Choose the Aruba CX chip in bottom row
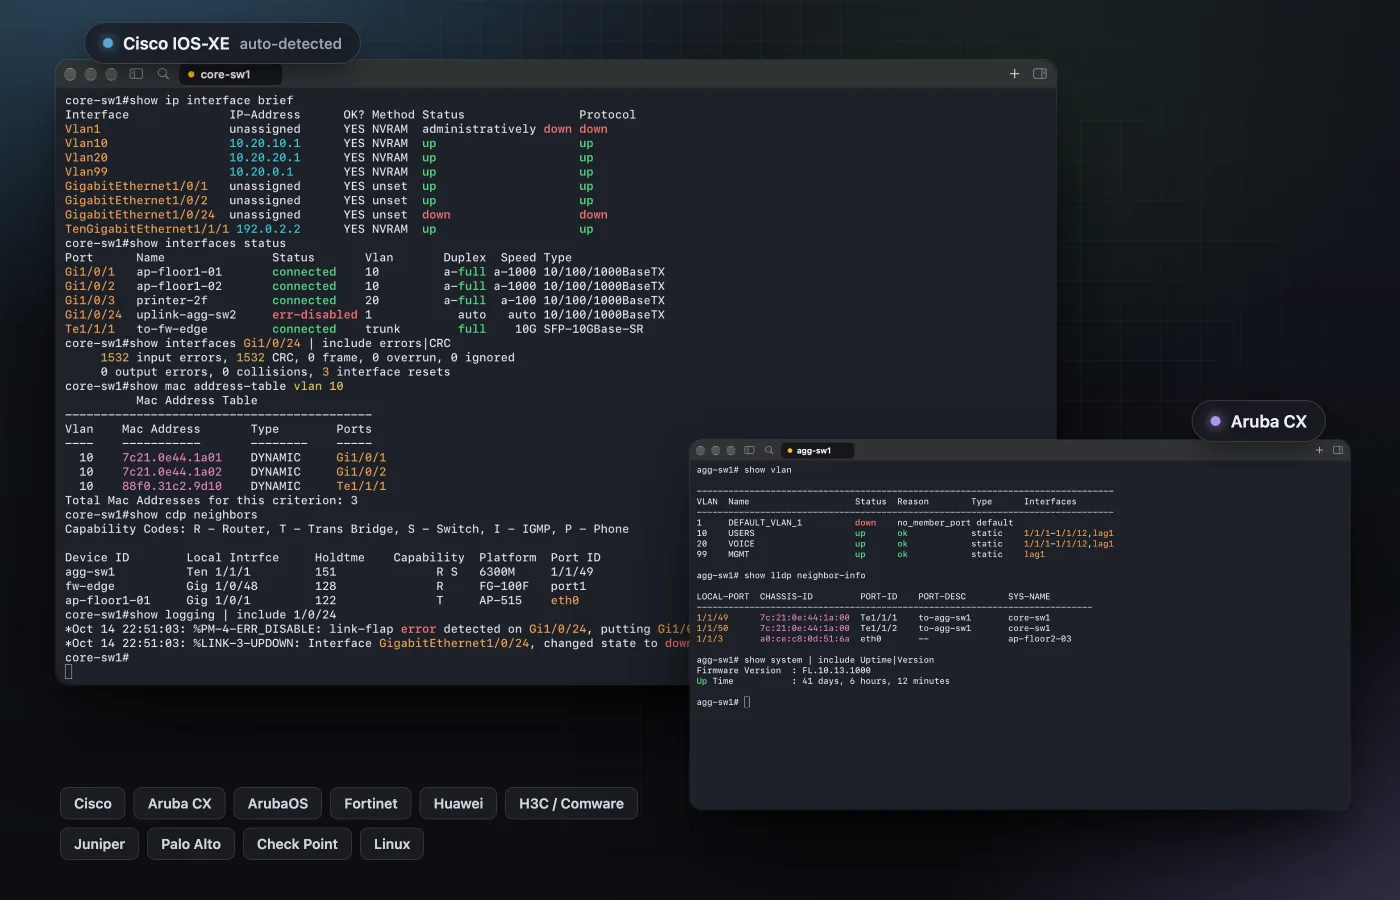 point(180,804)
